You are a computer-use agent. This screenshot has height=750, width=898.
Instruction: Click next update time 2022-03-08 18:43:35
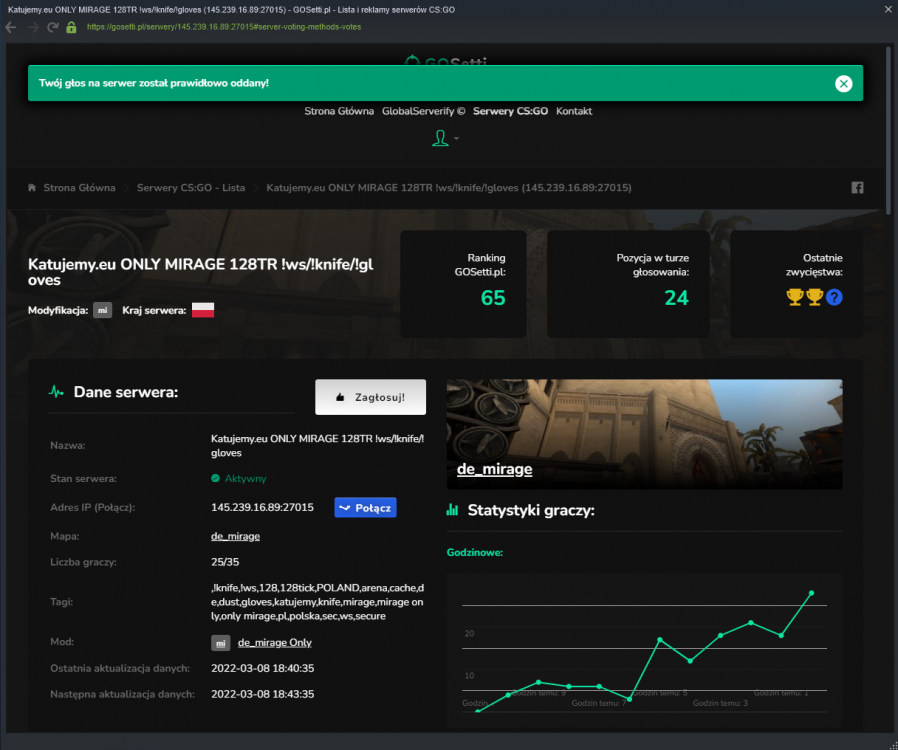click(x=262, y=694)
